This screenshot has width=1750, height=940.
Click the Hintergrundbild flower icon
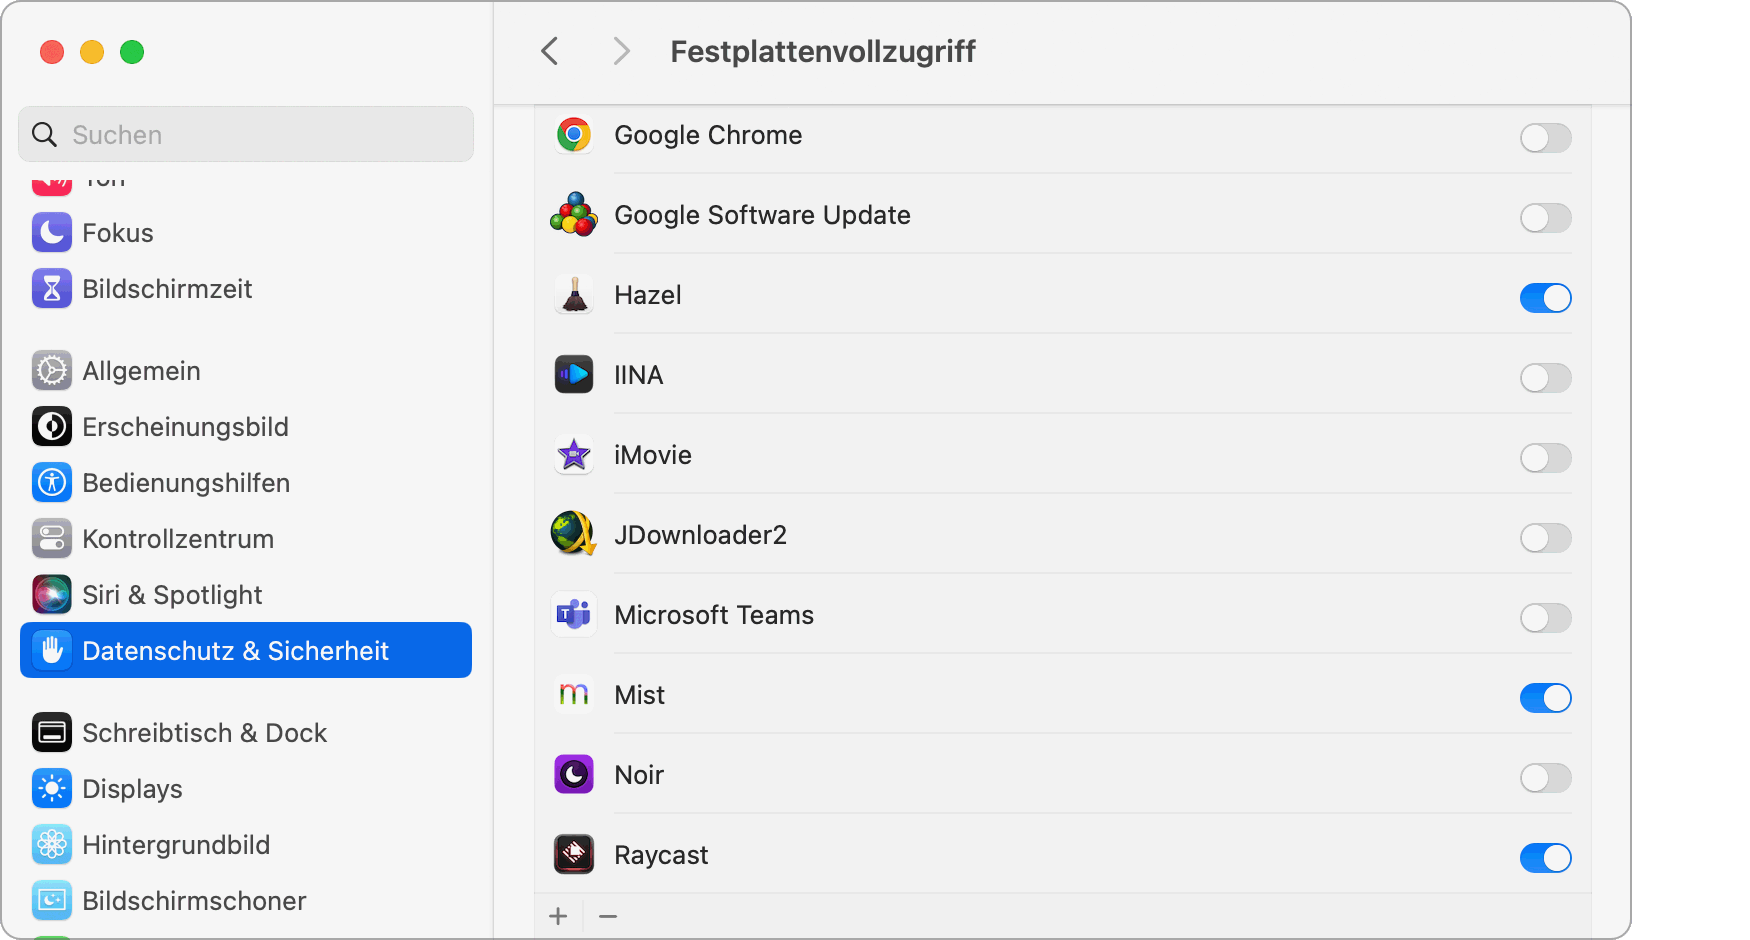click(52, 845)
